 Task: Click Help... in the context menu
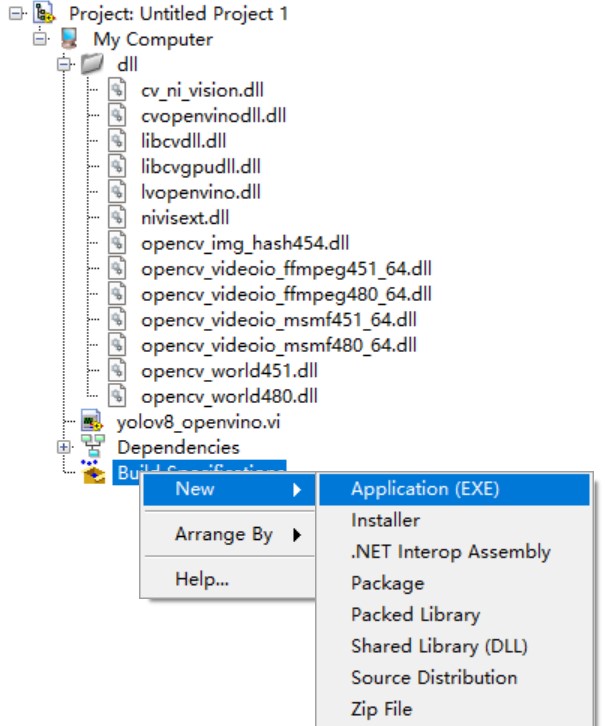click(201, 579)
